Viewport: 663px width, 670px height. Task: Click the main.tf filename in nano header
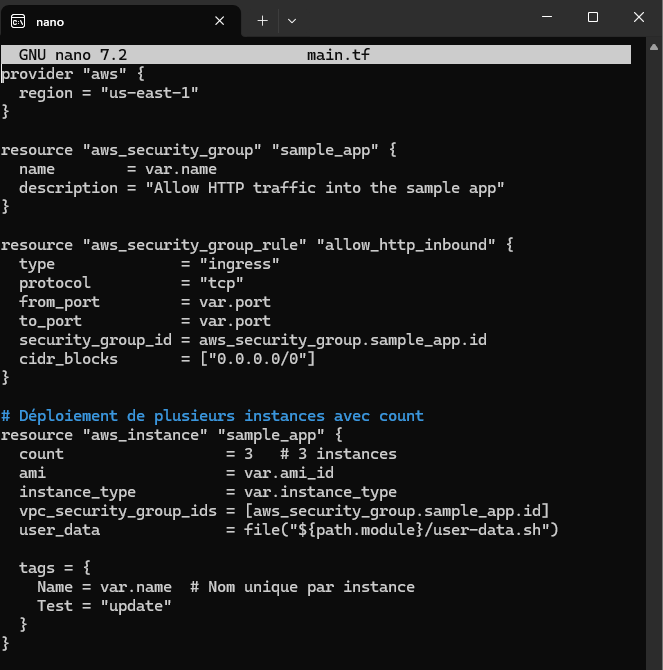click(x=338, y=55)
